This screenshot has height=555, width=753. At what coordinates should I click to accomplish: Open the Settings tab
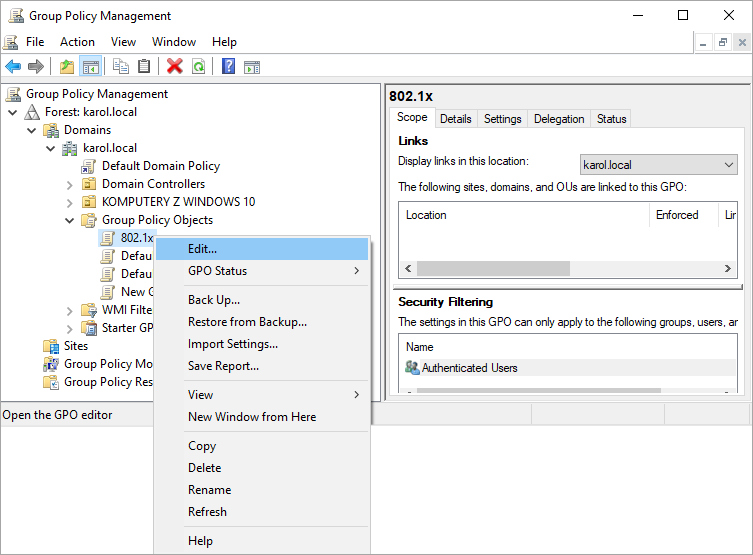tap(502, 119)
